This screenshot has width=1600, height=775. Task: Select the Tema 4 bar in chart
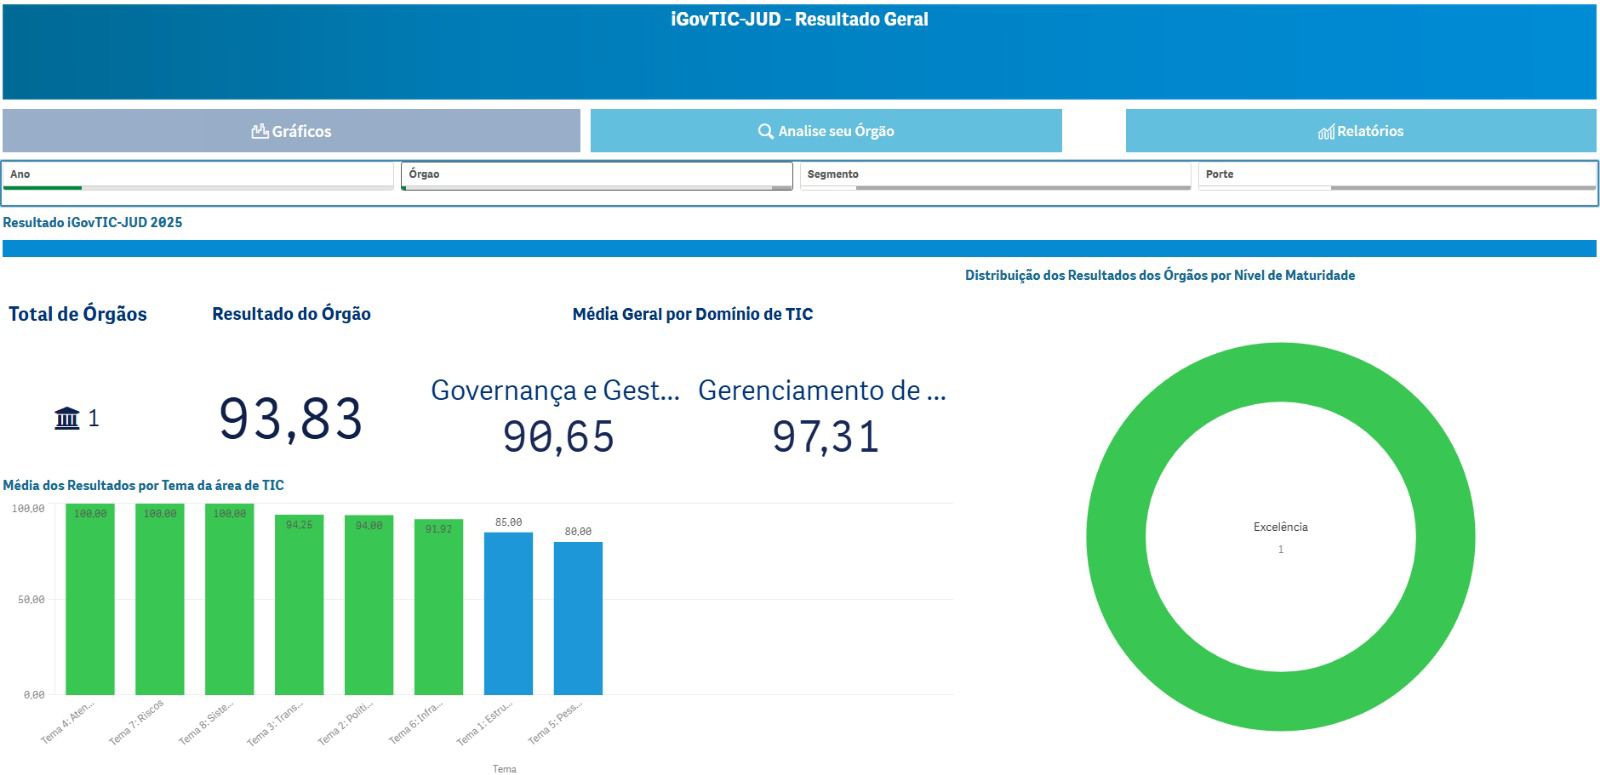click(x=90, y=599)
